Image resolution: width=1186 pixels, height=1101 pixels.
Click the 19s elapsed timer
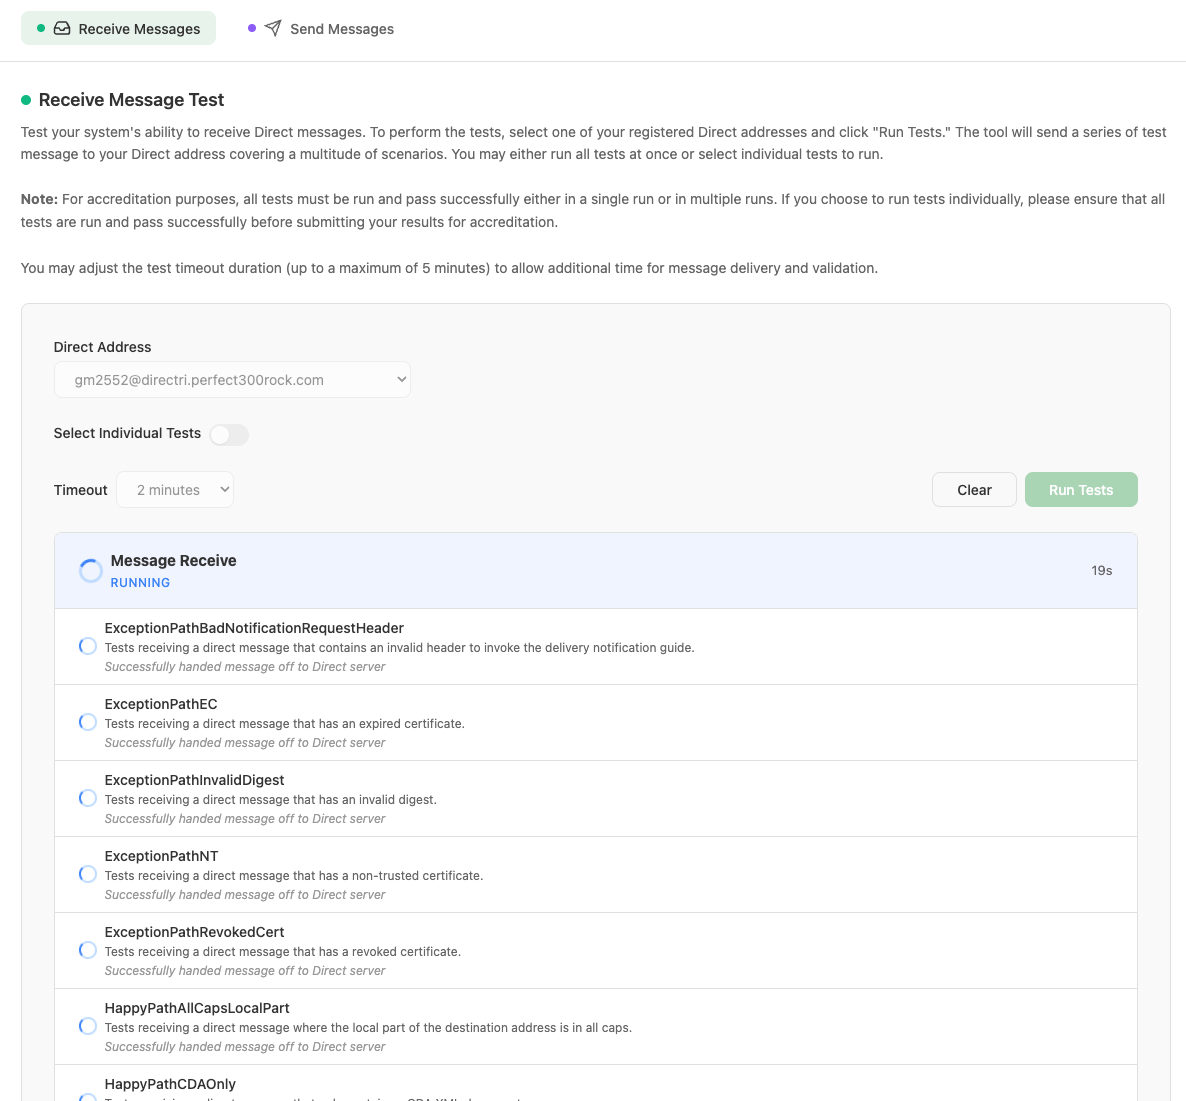[x=1101, y=571]
